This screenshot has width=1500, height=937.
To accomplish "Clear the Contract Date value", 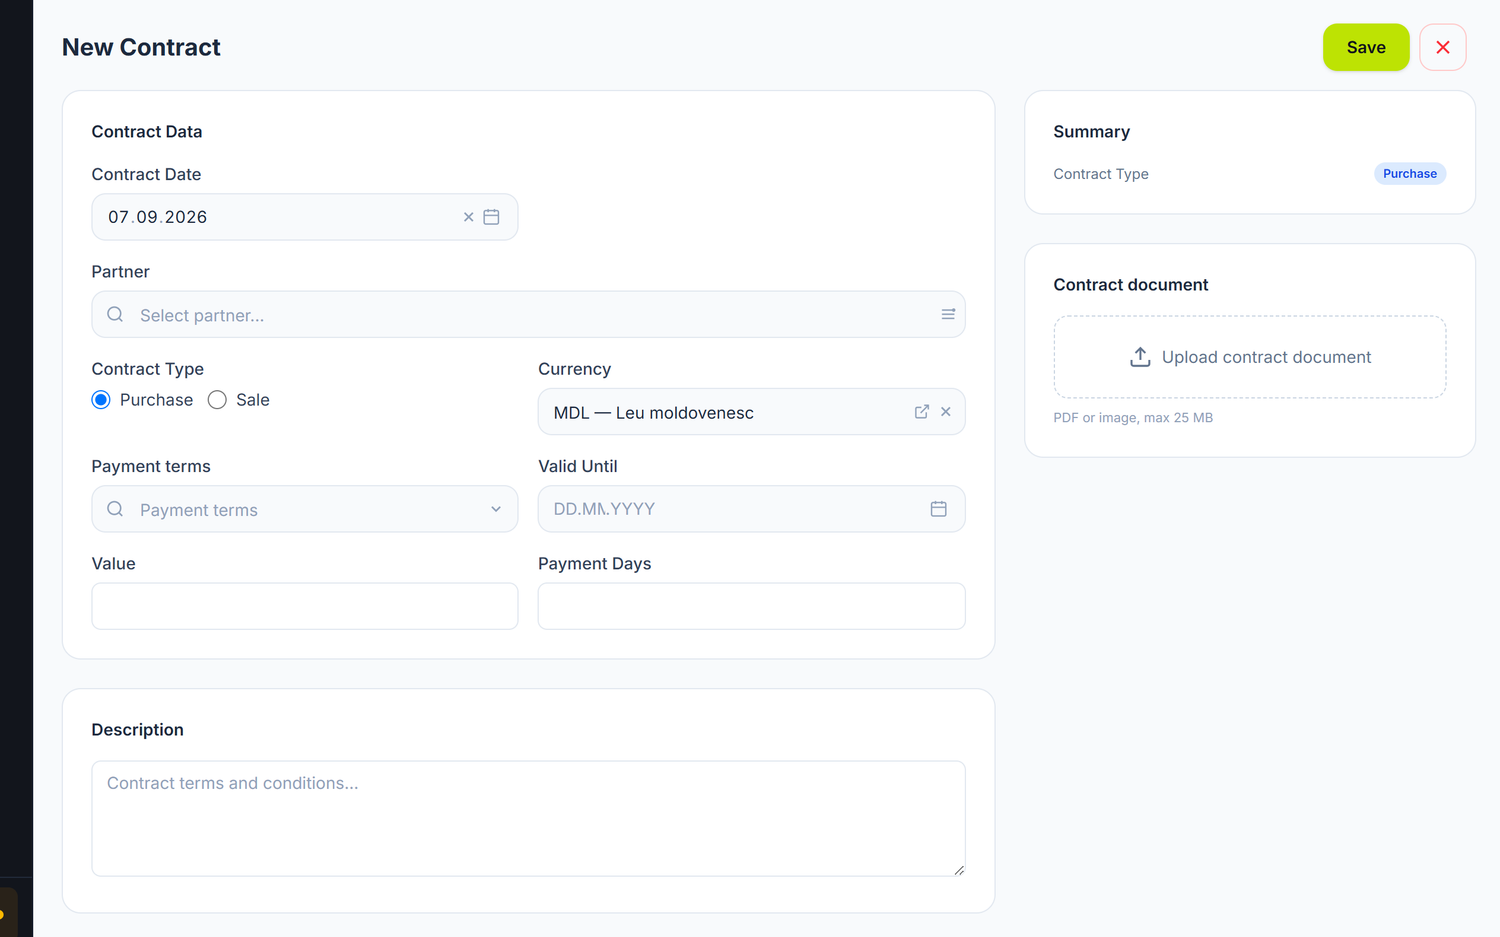I will (468, 217).
